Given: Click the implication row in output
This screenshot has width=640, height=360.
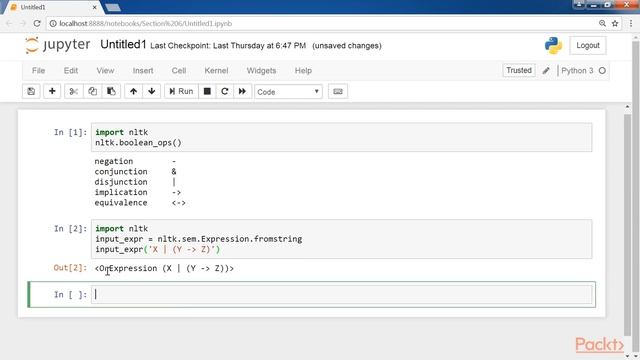Looking at the screenshot, I should pos(138,192).
